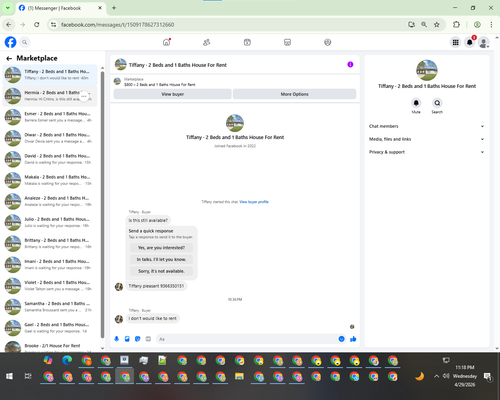This screenshot has height=400, width=500.
Task: Open the notifications bell icon
Action: click(470, 42)
